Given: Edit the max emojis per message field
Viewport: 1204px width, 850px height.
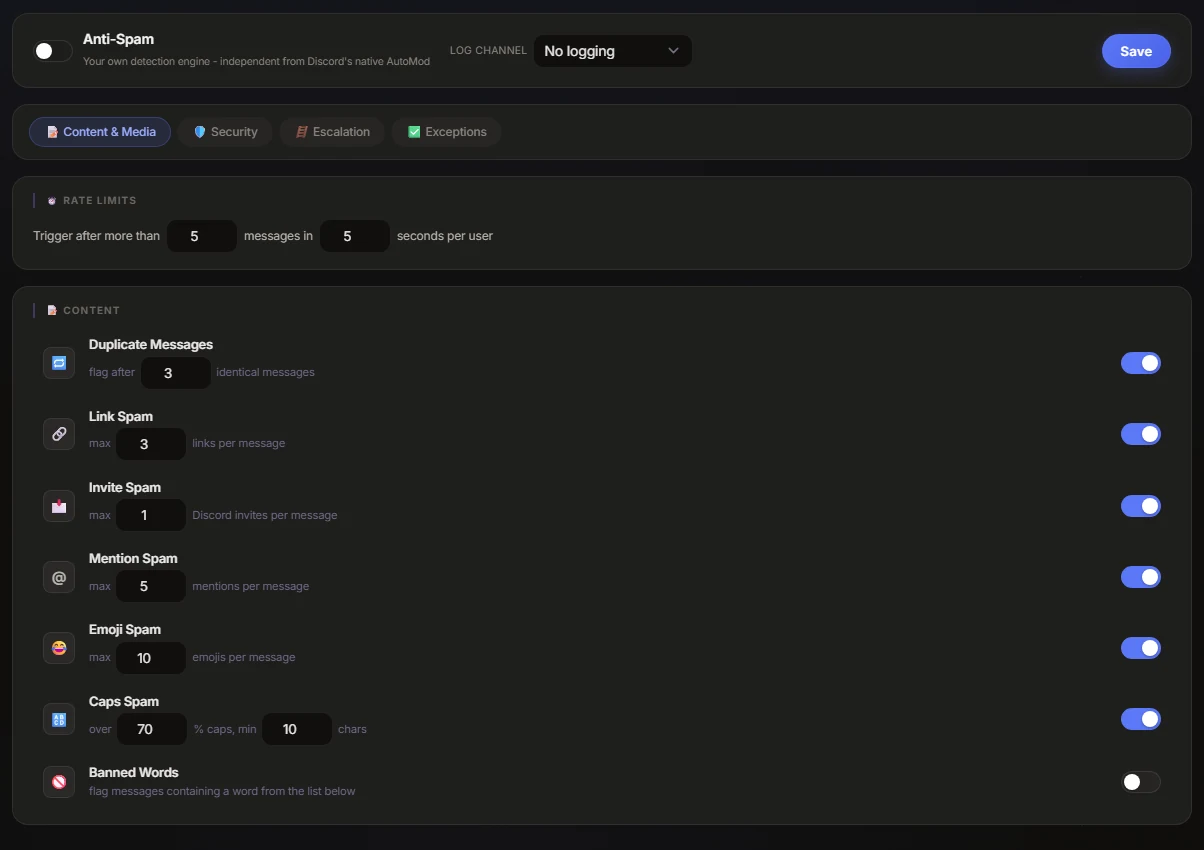Looking at the screenshot, I should (151, 658).
